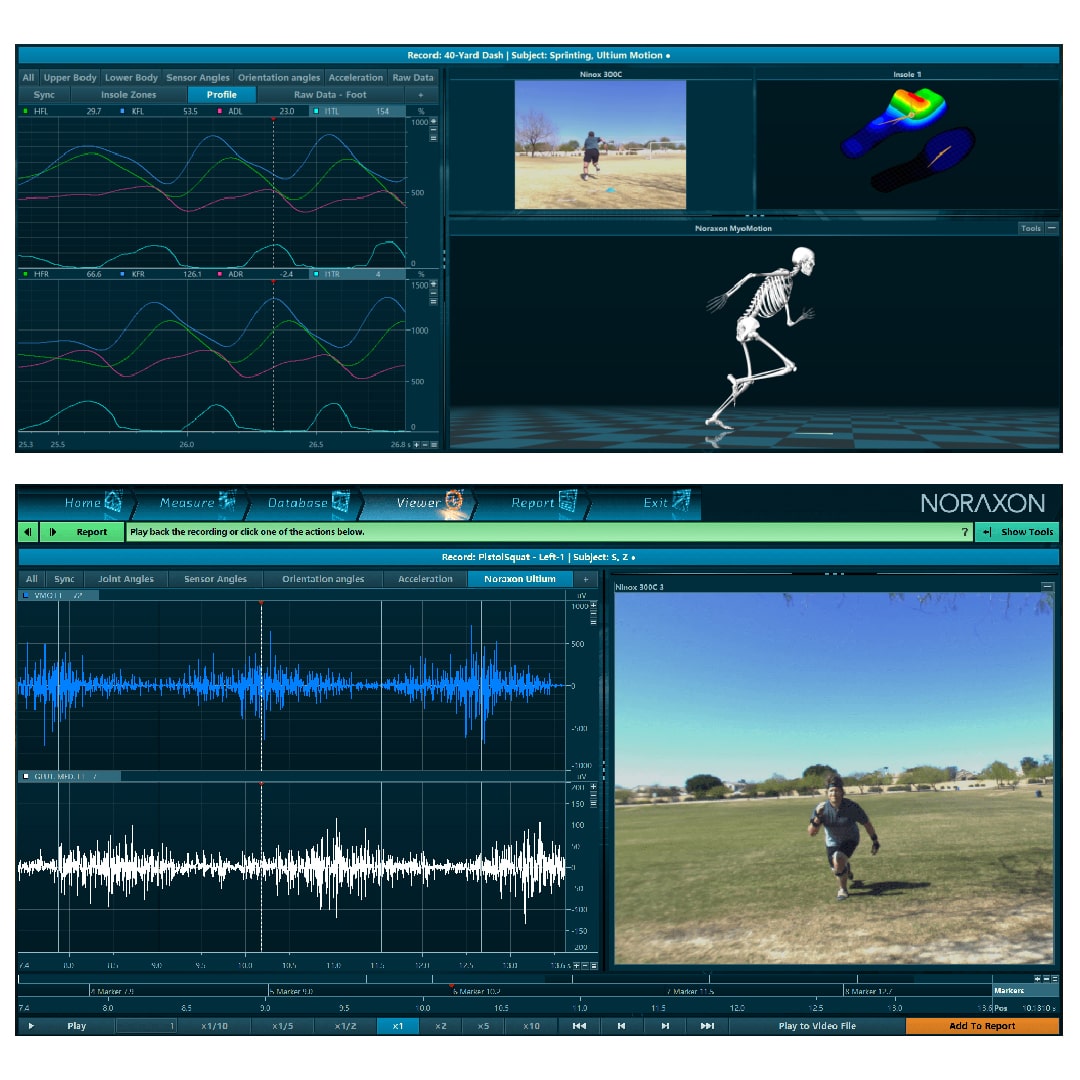Add a new tab next to Noraxon Ultium

tap(586, 579)
